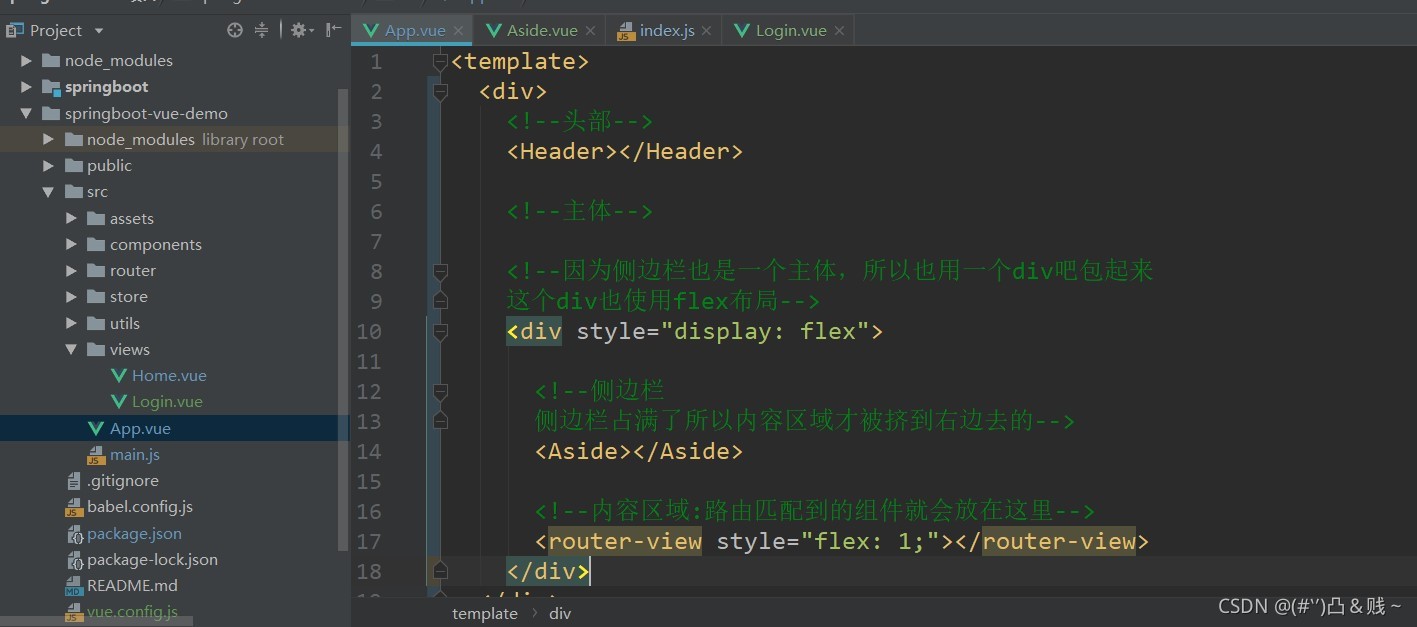Expand the utils folder
This screenshot has width=1417, height=627.
(71, 323)
